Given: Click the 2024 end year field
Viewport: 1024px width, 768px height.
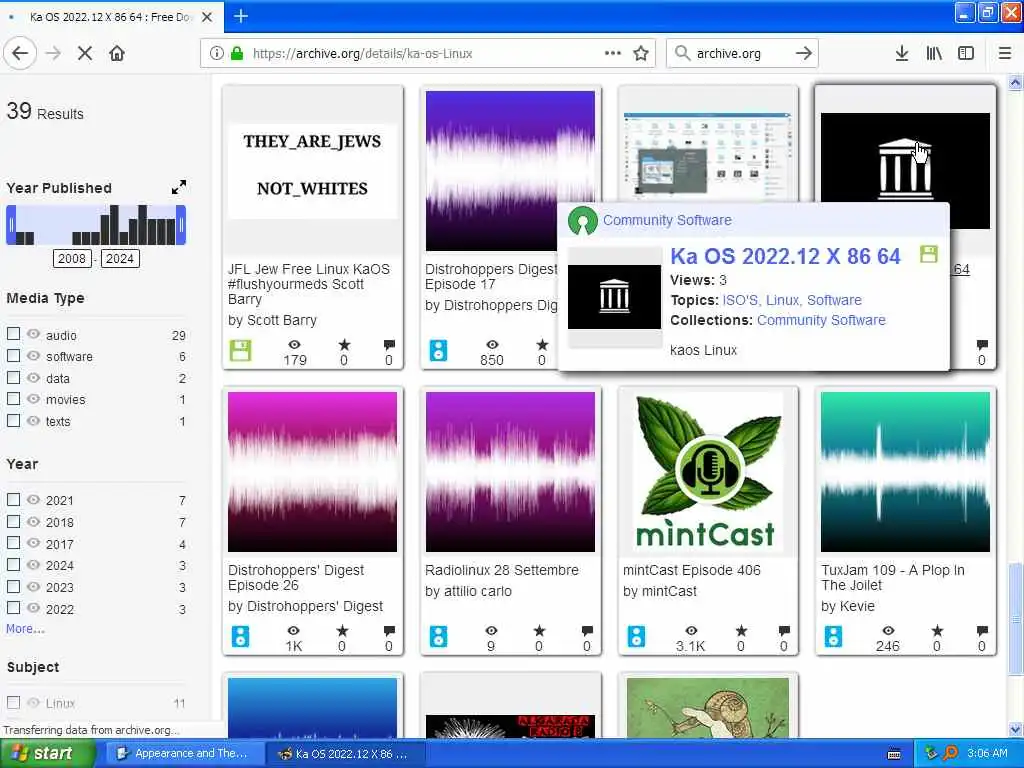Looking at the screenshot, I should pos(120,259).
